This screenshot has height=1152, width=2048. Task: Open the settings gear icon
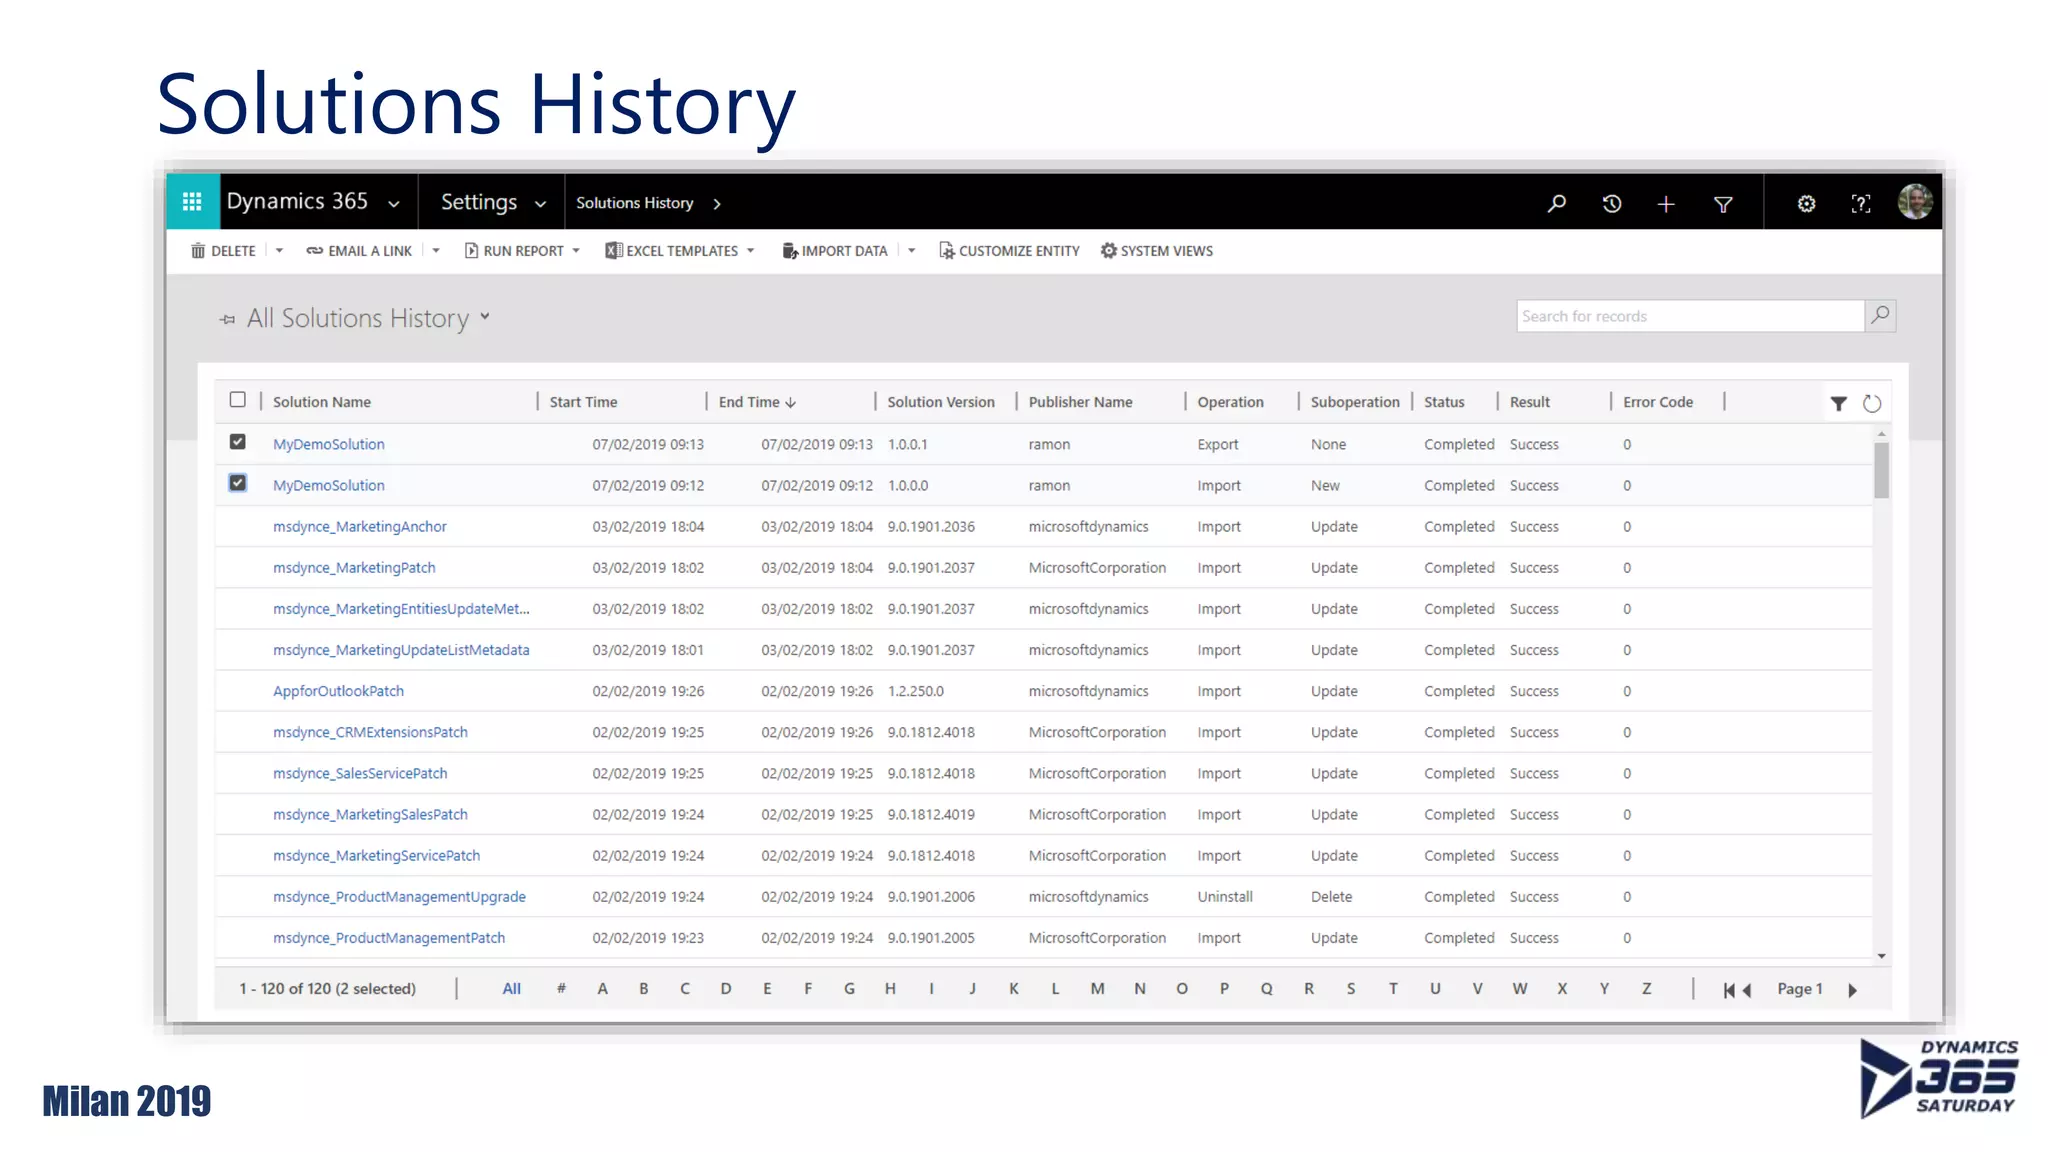coord(1806,204)
